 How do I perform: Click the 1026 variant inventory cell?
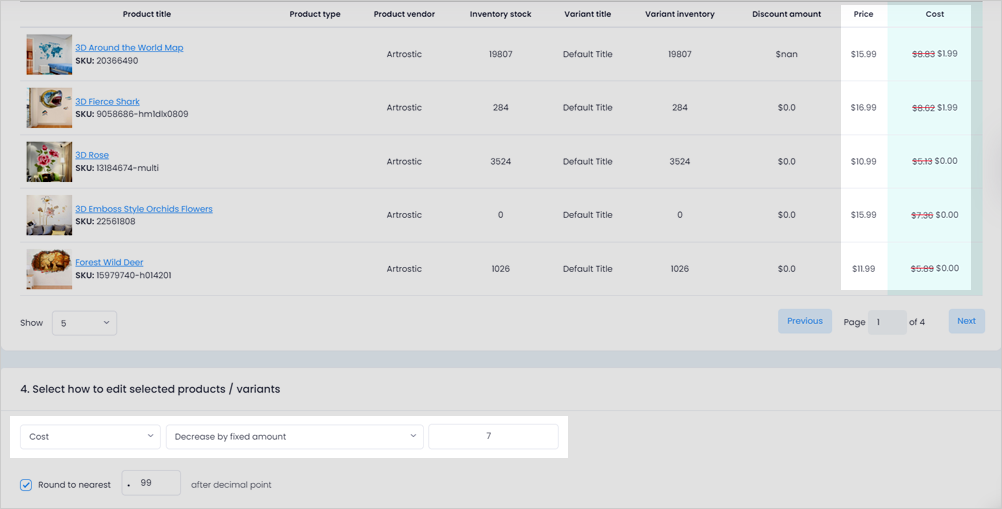680,269
